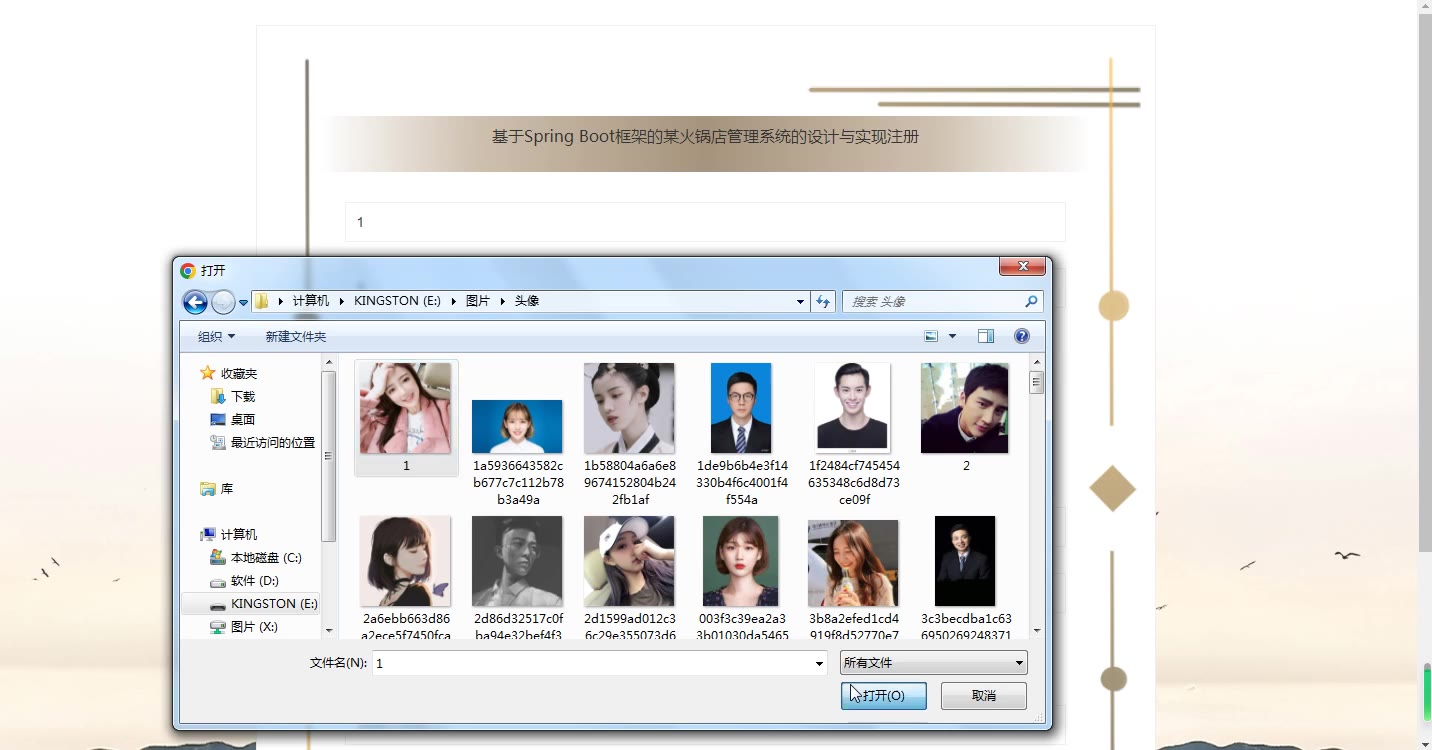Click the help question mark icon

[1022, 336]
